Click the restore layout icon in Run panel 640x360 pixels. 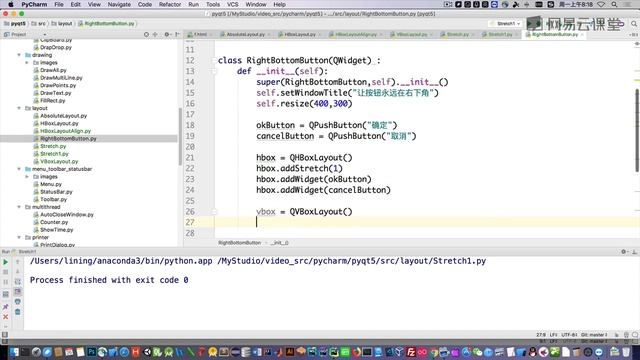coord(6,294)
